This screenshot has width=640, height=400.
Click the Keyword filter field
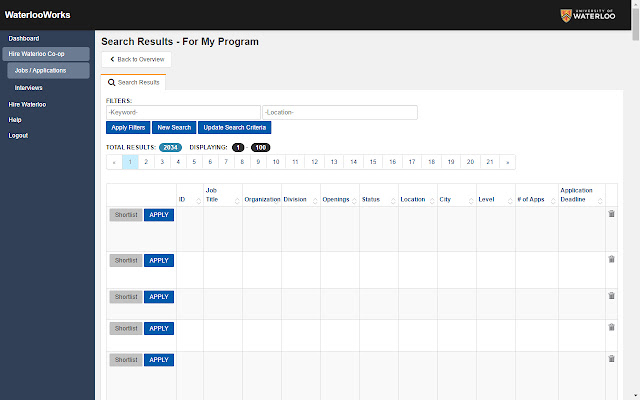pyautogui.click(x=183, y=112)
